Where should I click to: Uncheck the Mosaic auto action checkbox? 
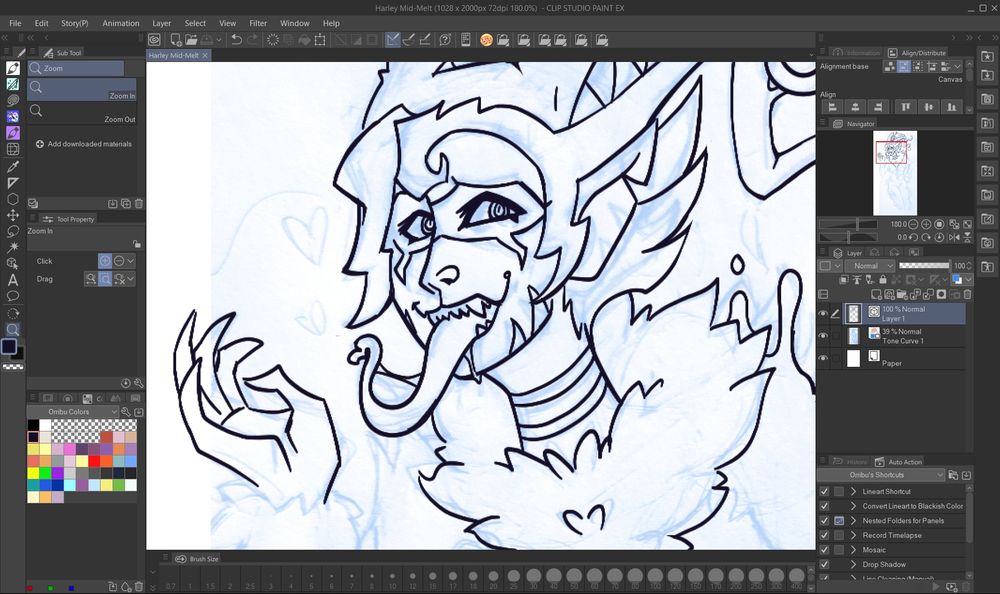824,550
